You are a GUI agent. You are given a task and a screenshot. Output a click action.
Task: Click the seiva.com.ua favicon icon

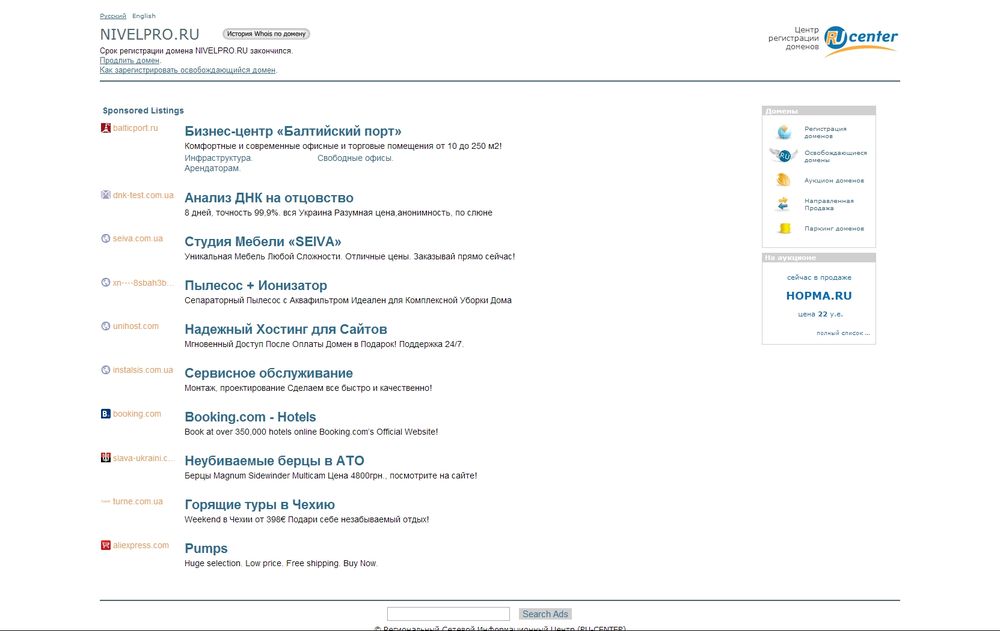[x=106, y=239]
